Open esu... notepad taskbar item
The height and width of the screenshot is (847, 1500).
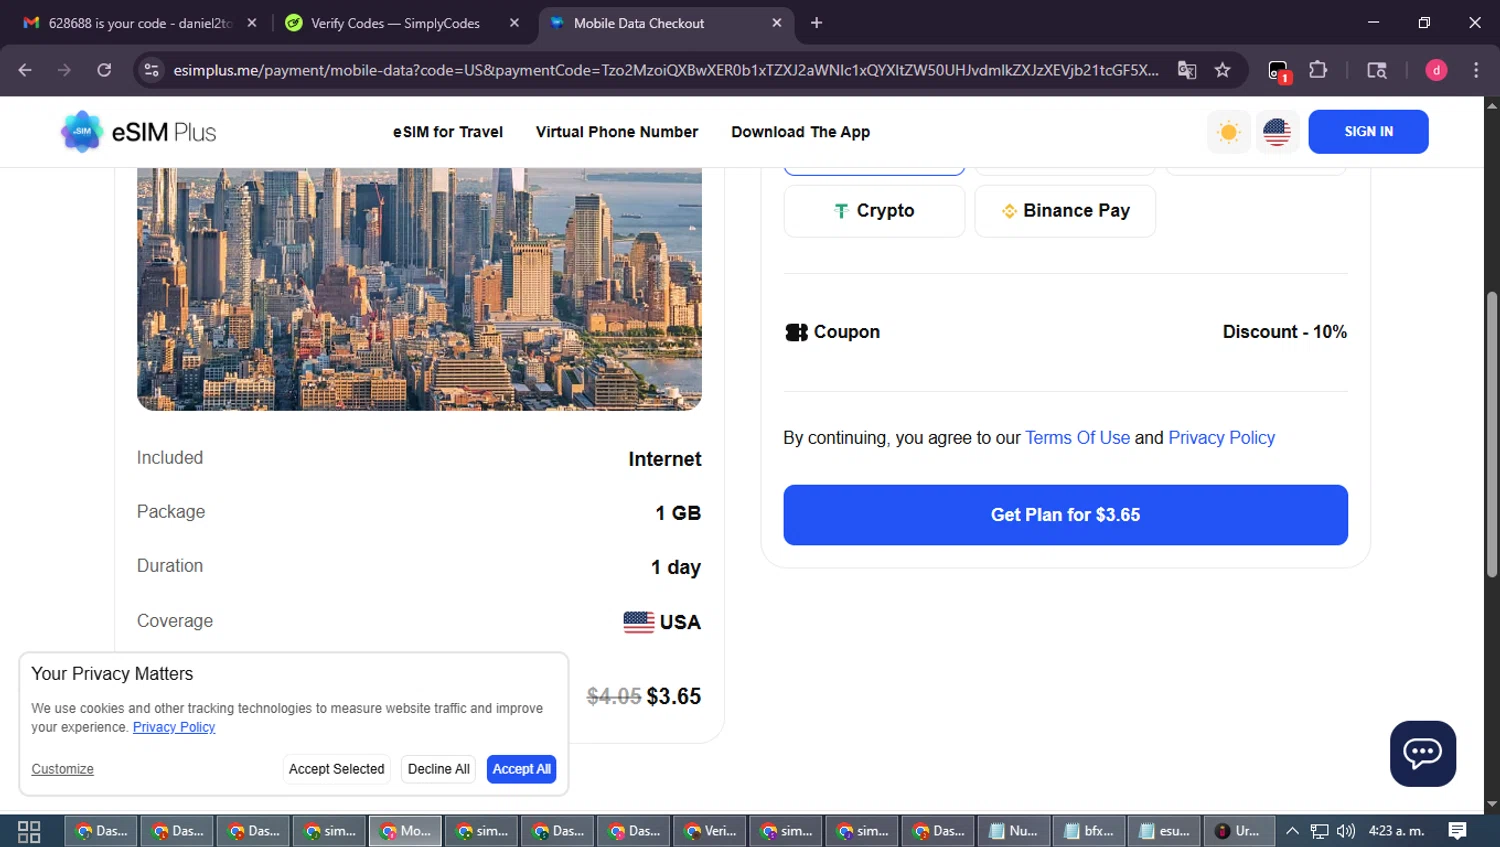(1165, 831)
